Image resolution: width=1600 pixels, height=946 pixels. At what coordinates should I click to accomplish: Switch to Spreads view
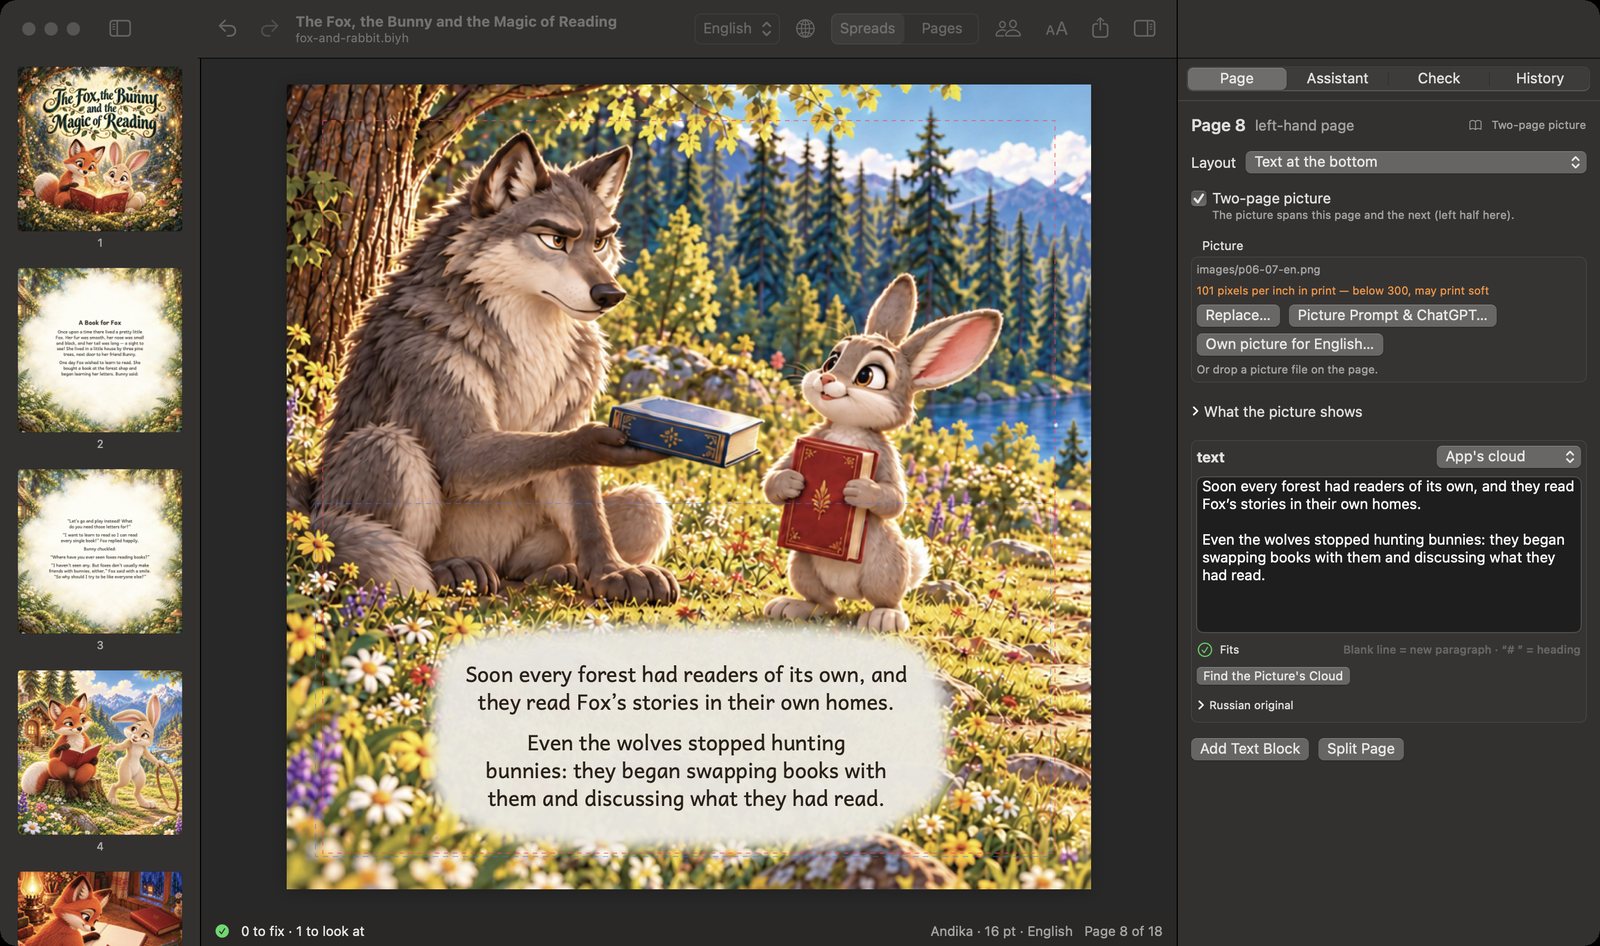coord(867,28)
